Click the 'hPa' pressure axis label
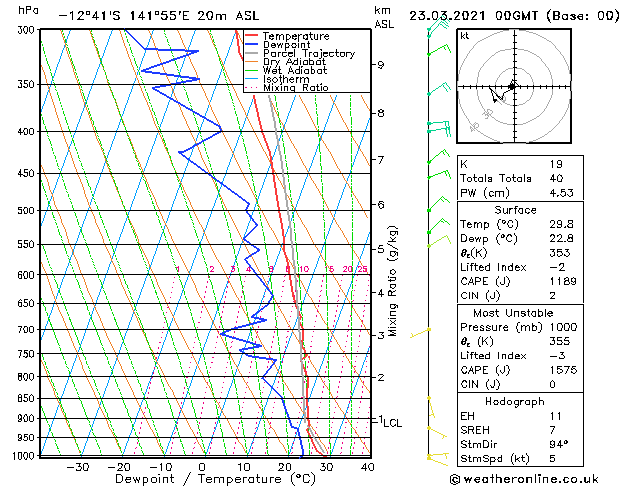The height and width of the screenshot is (486, 629). [x=28, y=10]
